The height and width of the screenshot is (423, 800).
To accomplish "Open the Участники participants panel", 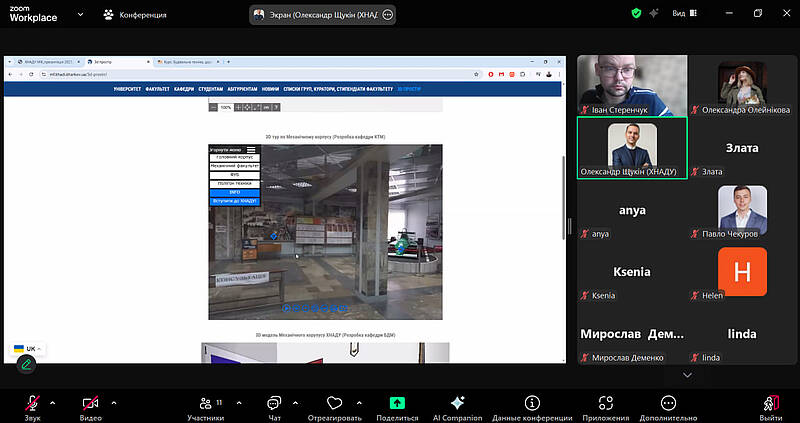I will click(x=205, y=402).
